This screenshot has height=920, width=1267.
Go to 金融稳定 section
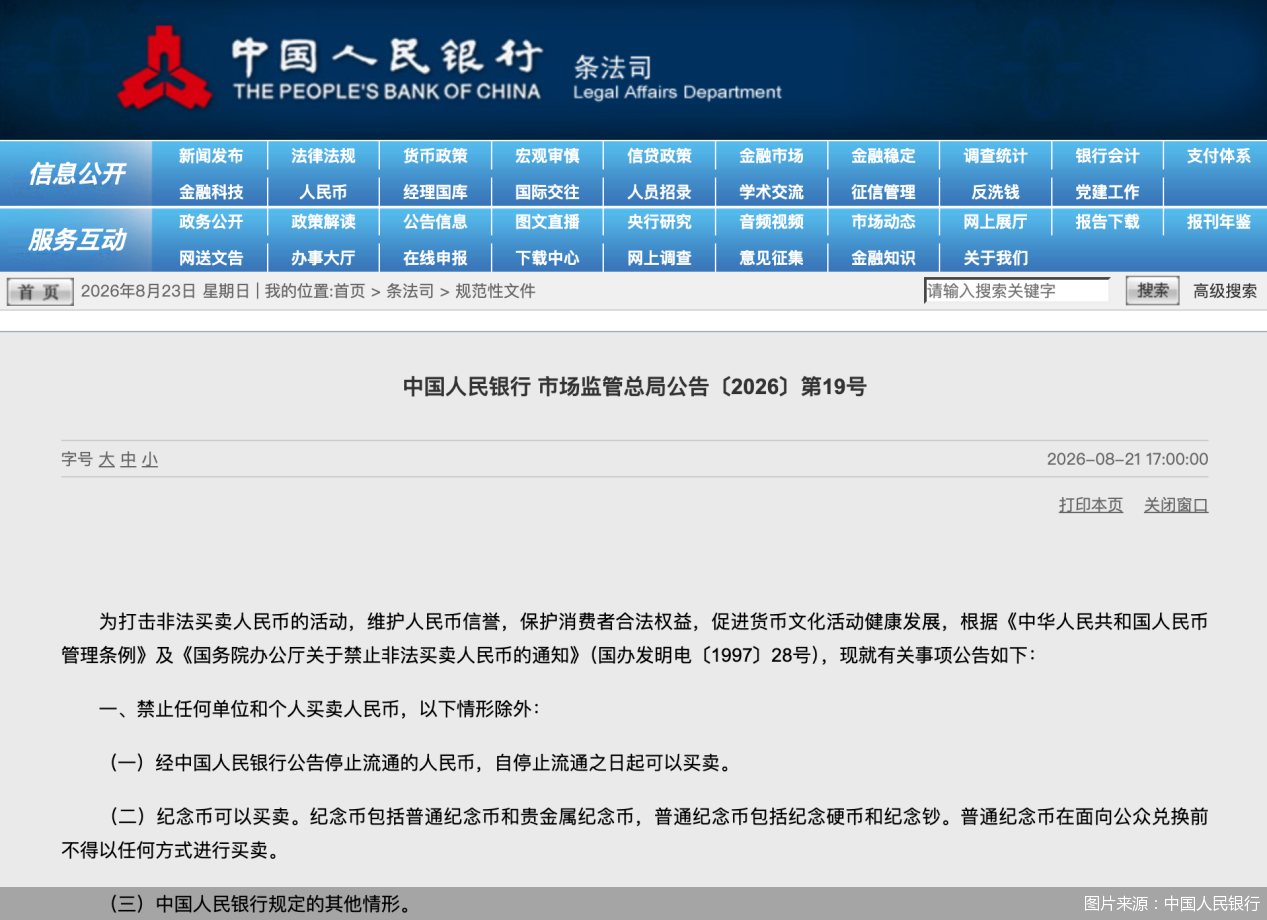(x=883, y=156)
